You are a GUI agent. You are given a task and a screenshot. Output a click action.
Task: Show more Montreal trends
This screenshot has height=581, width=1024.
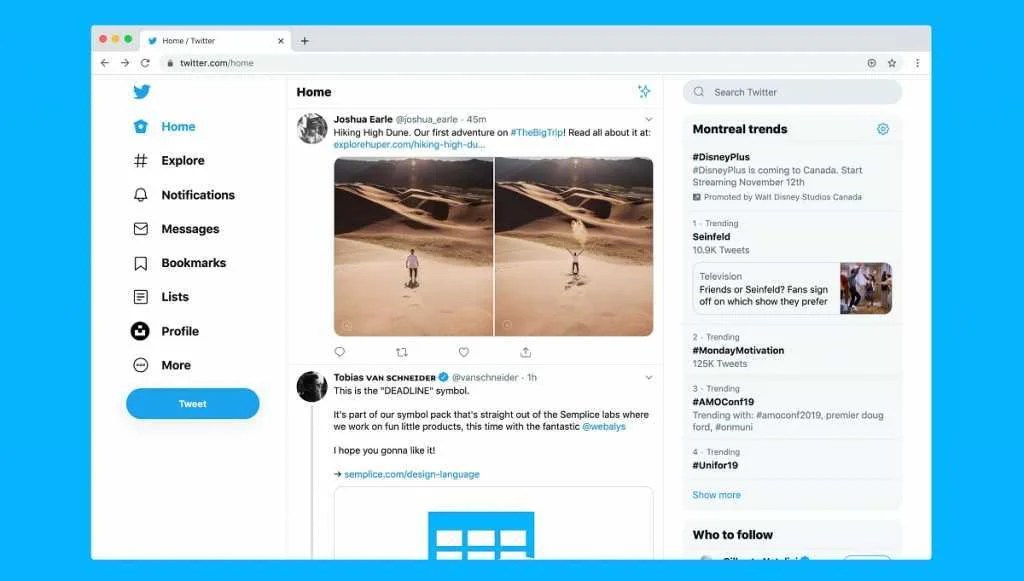click(x=716, y=494)
